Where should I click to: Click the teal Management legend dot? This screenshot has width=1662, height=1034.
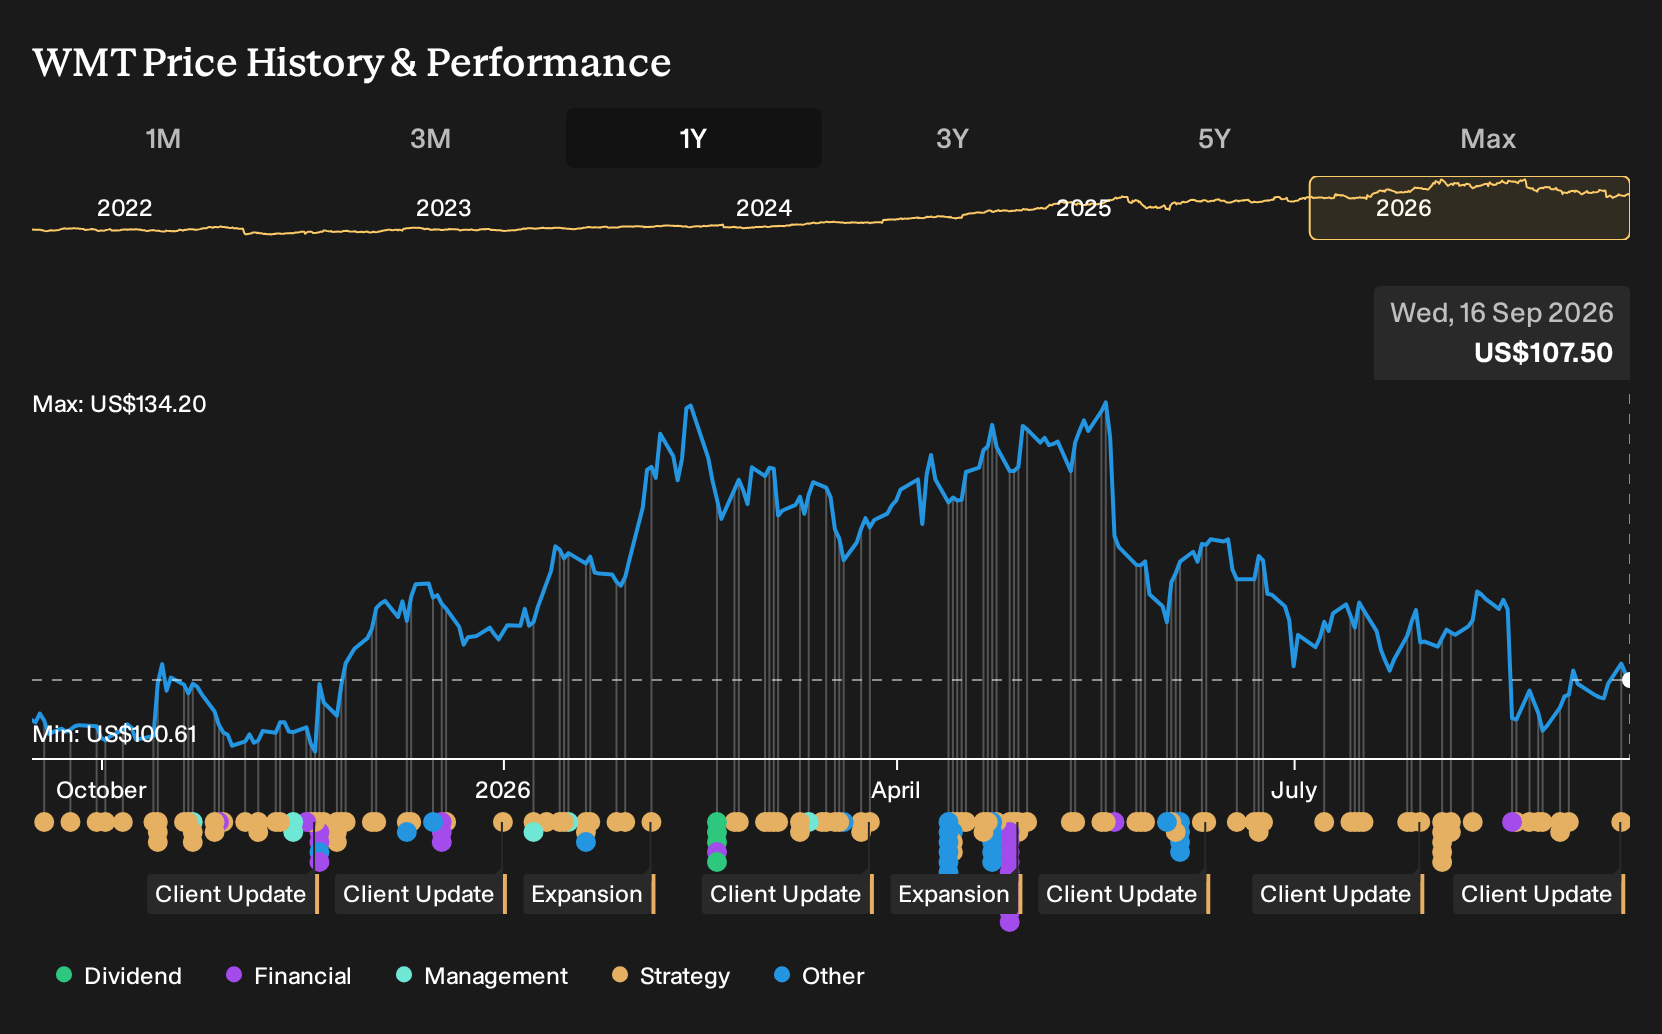[404, 975]
